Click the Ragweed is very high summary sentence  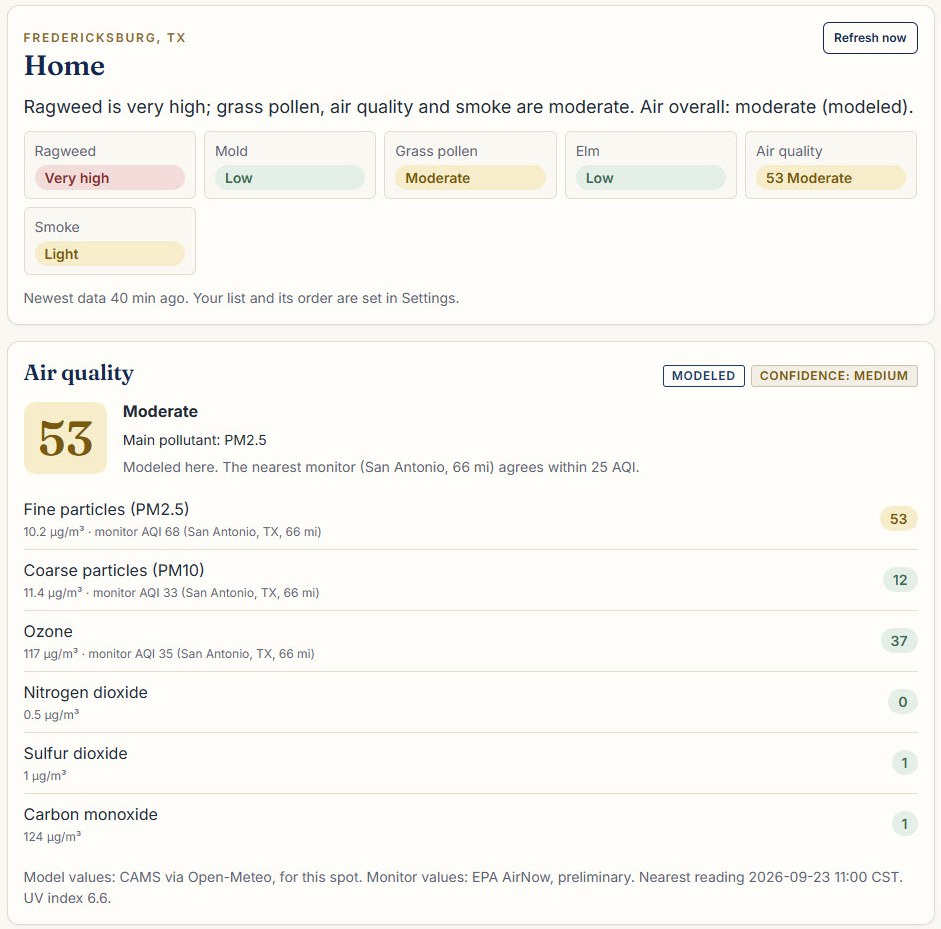pos(468,107)
